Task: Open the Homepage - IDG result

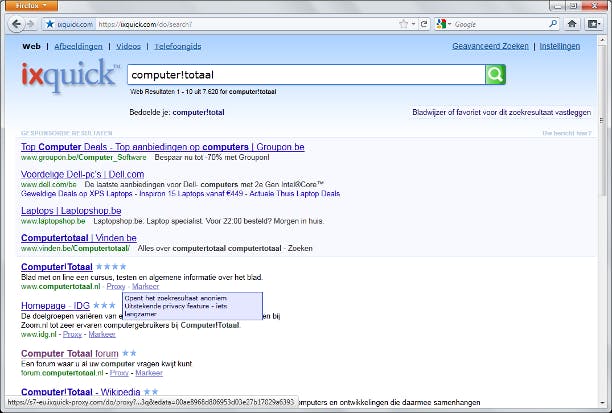Action: click(x=55, y=306)
